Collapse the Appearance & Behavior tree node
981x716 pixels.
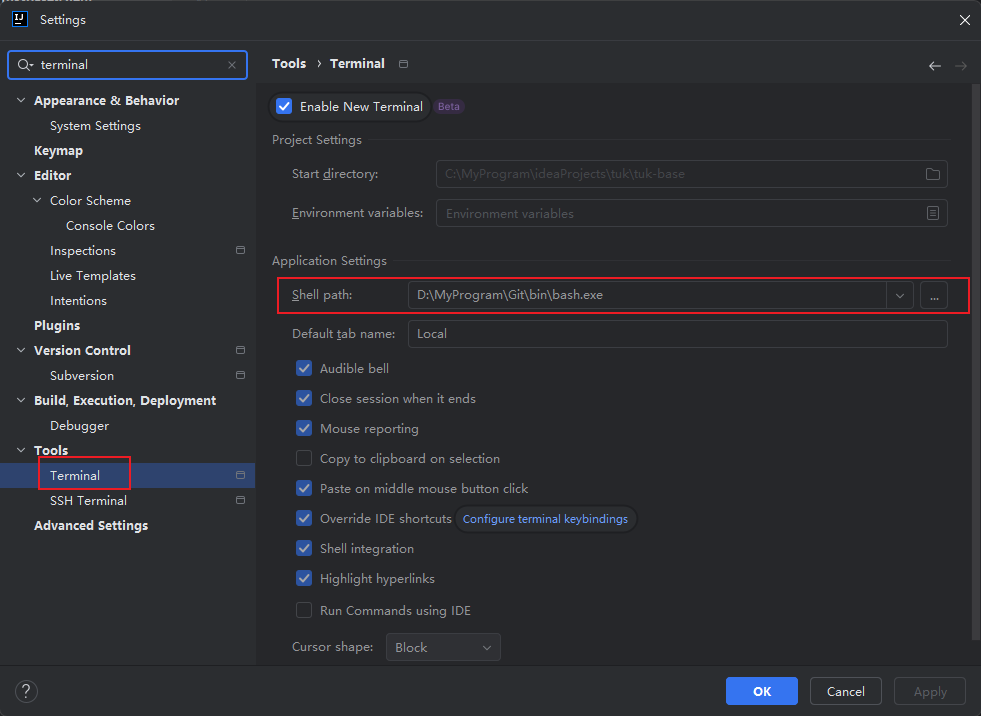pyautogui.click(x=22, y=101)
